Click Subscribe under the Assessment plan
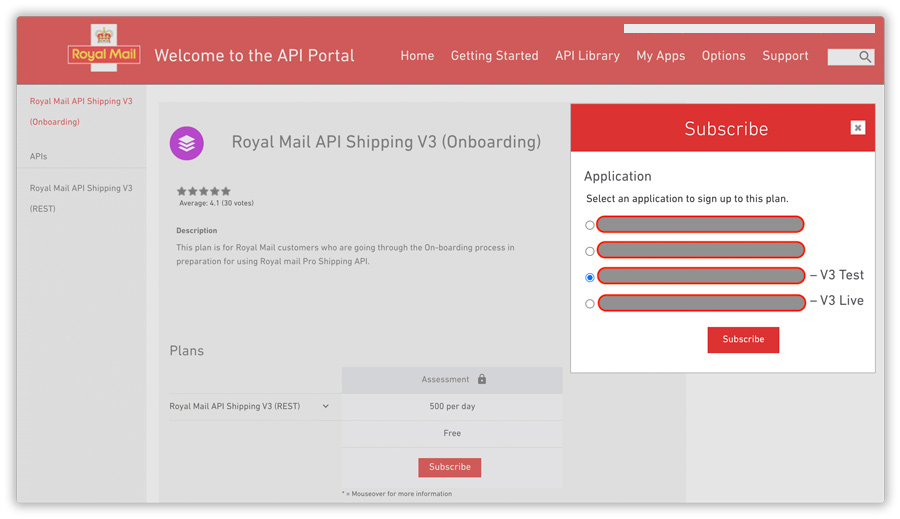This screenshot has height=519, width=900. [x=449, y=467]
